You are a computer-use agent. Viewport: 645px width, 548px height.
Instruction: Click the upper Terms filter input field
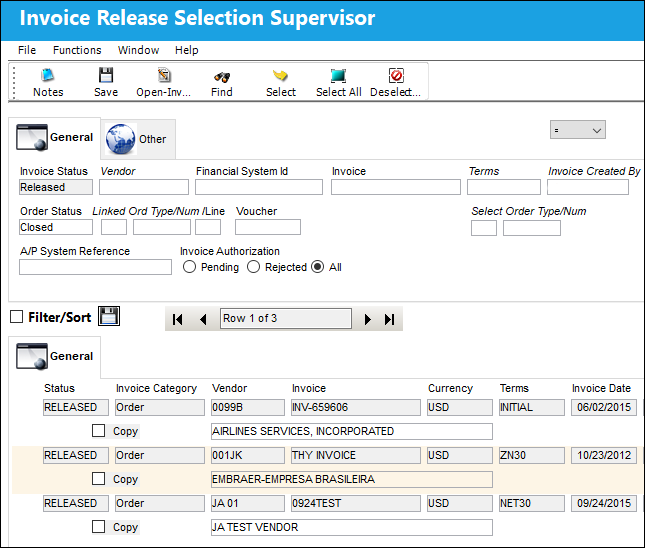[x=504, y=187]
